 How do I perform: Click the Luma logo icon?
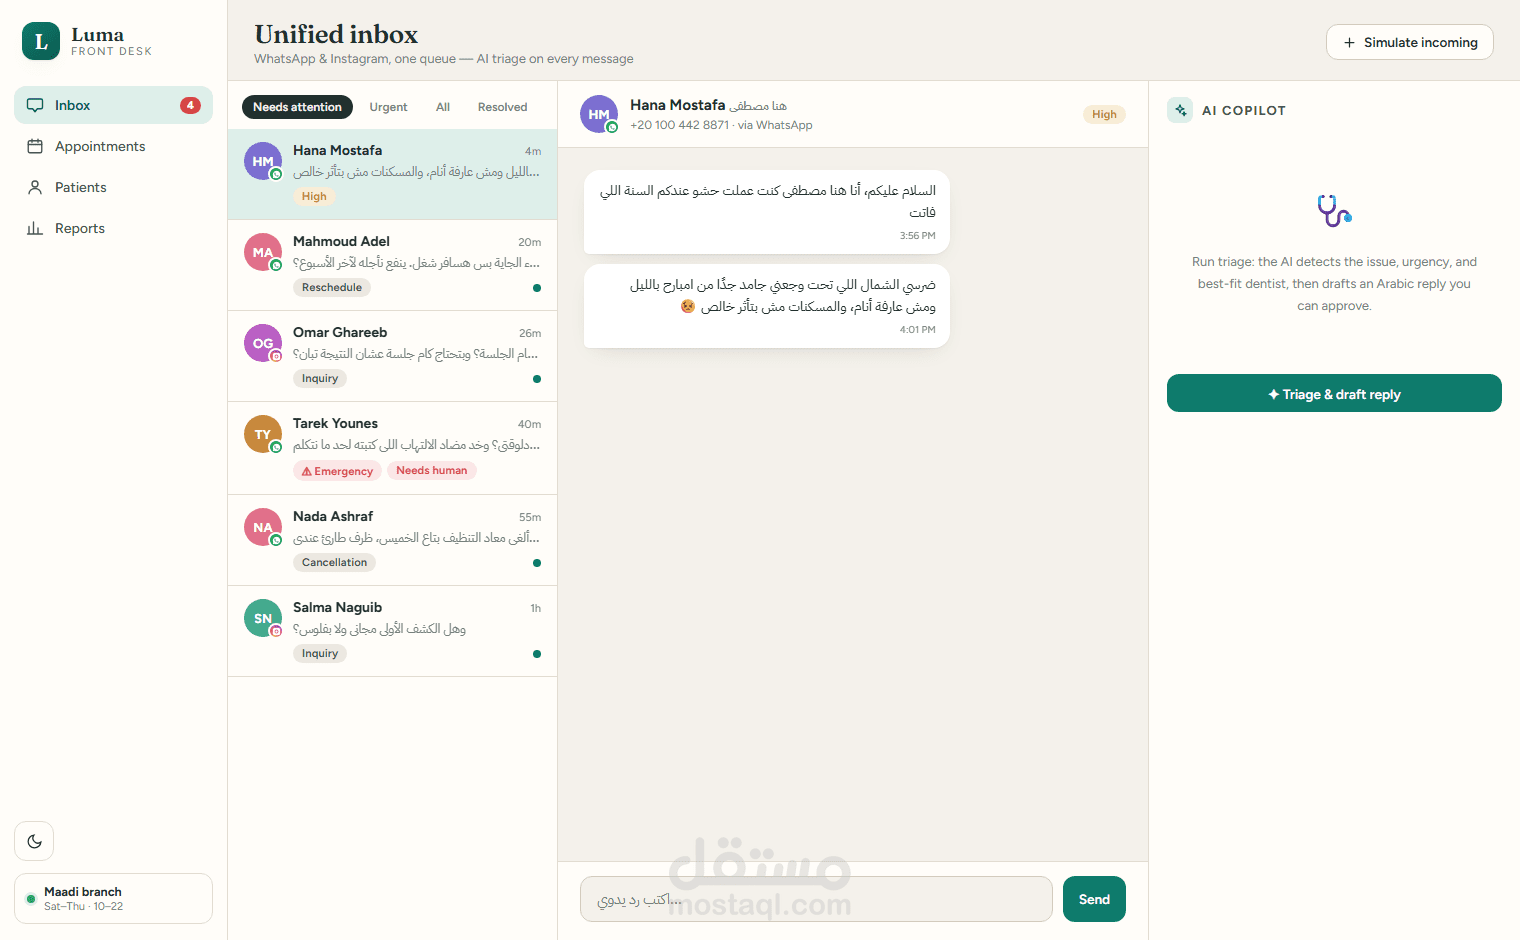pyautogui.click(x=41, y=41)
